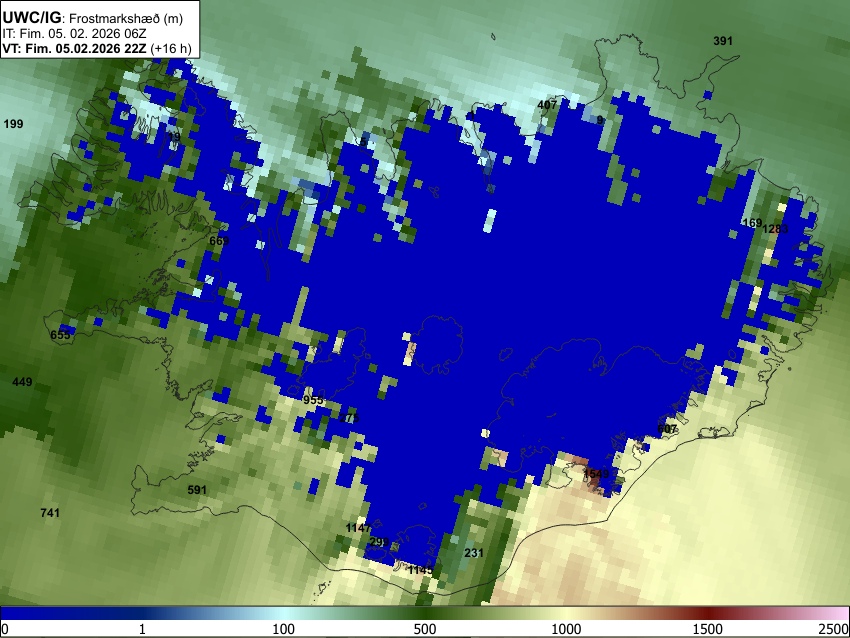Click the map value 407 on the north coast
This screenshot has width=850, height=638.
click(547, 105)
